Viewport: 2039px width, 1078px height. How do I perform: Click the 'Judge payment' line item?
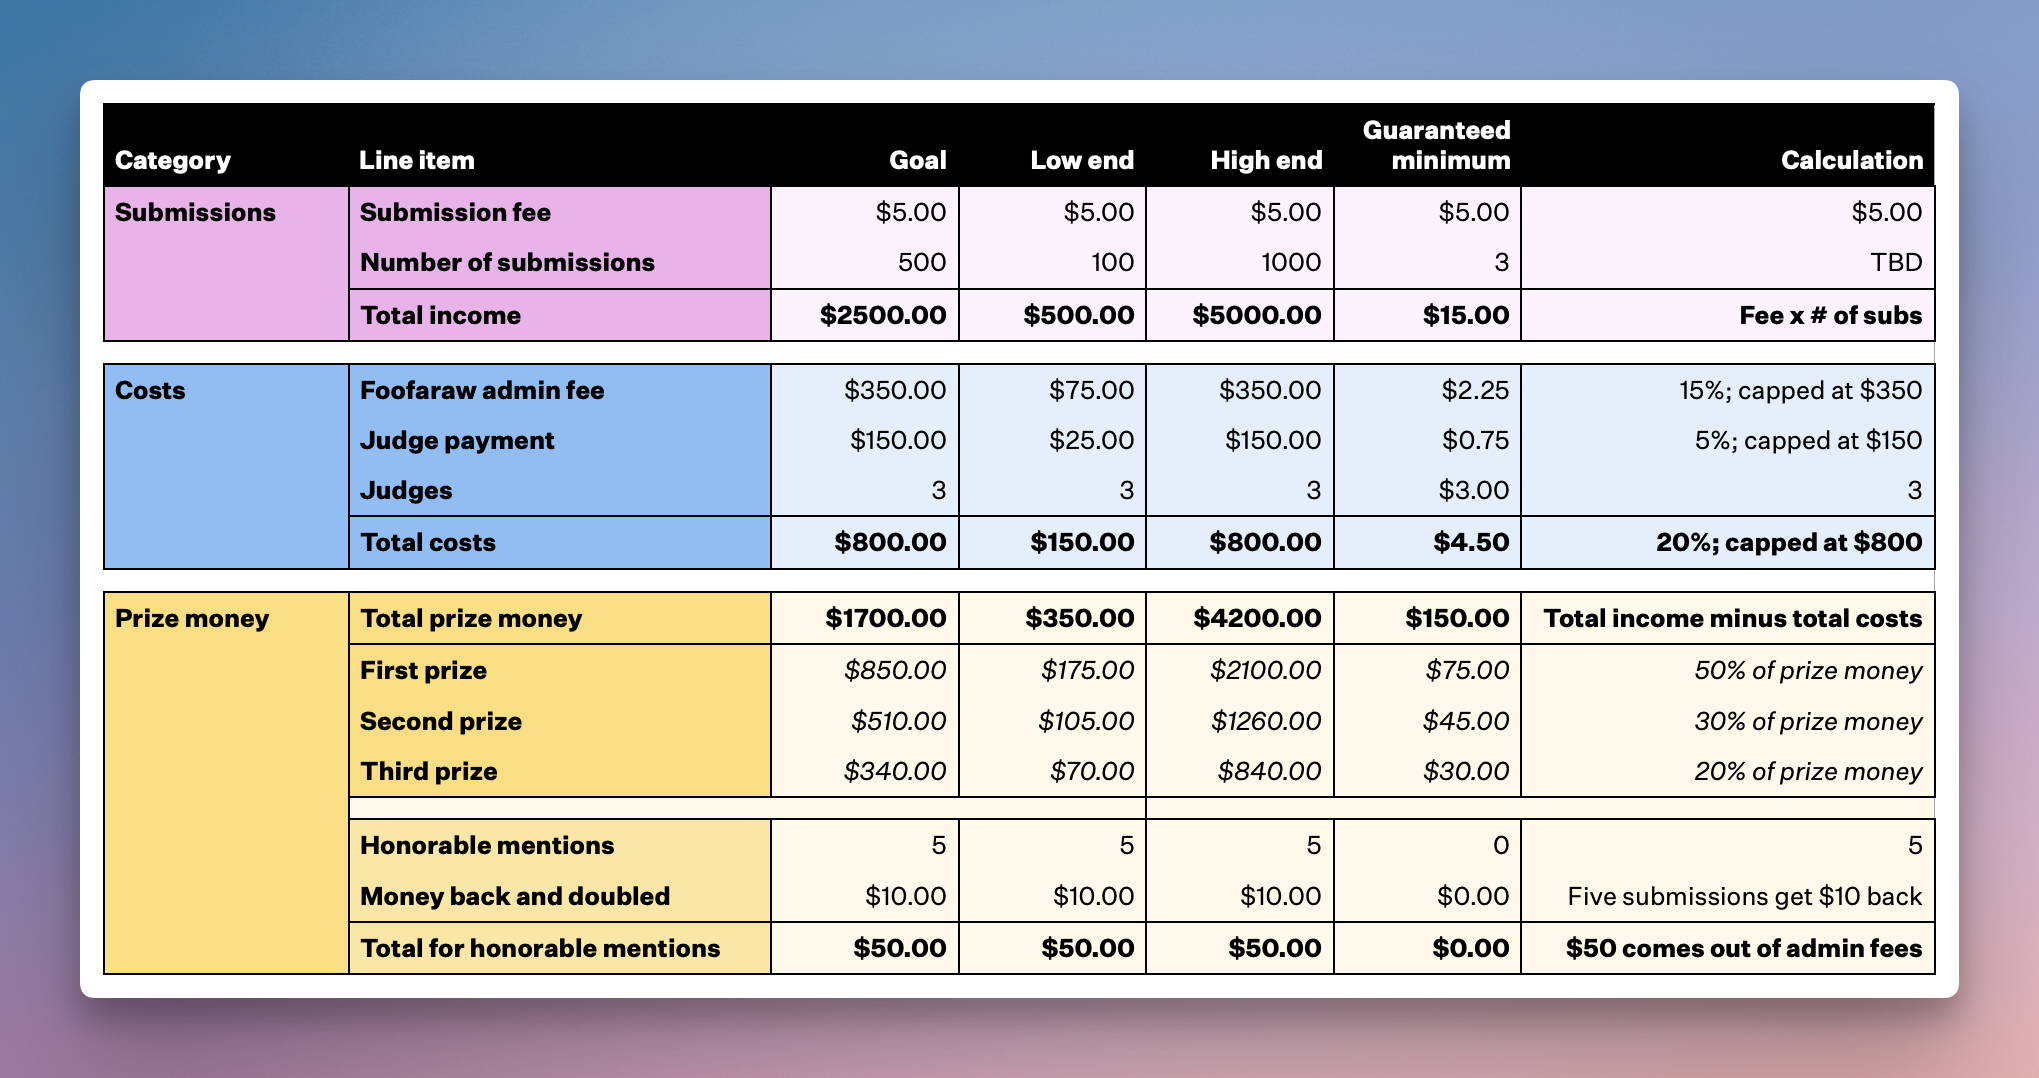[x=457, y=440]
